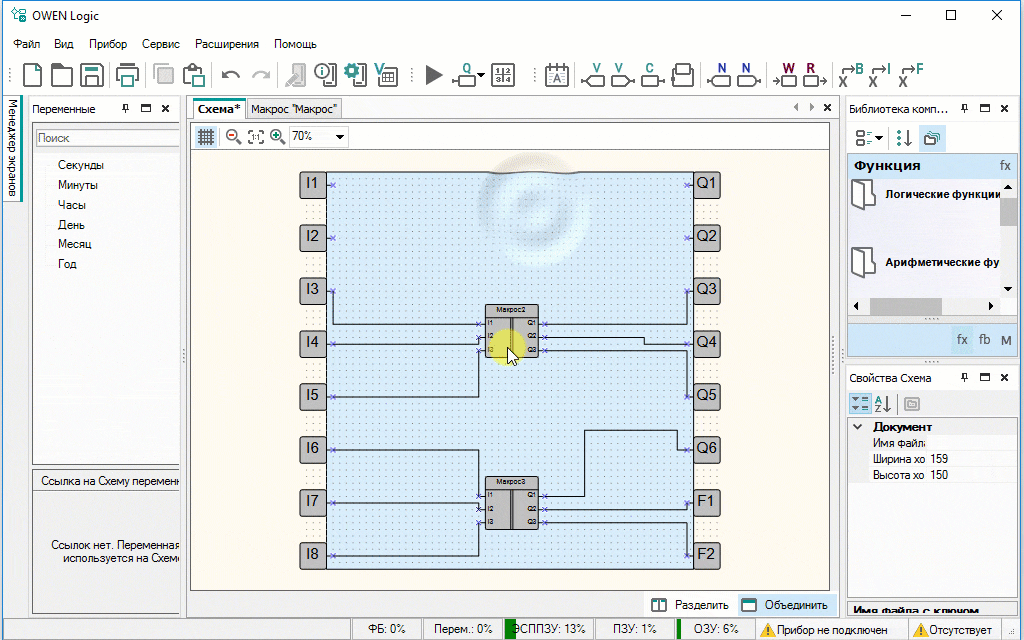
Task: Click the undo arrow in toolbar
Action: (231, 75)
